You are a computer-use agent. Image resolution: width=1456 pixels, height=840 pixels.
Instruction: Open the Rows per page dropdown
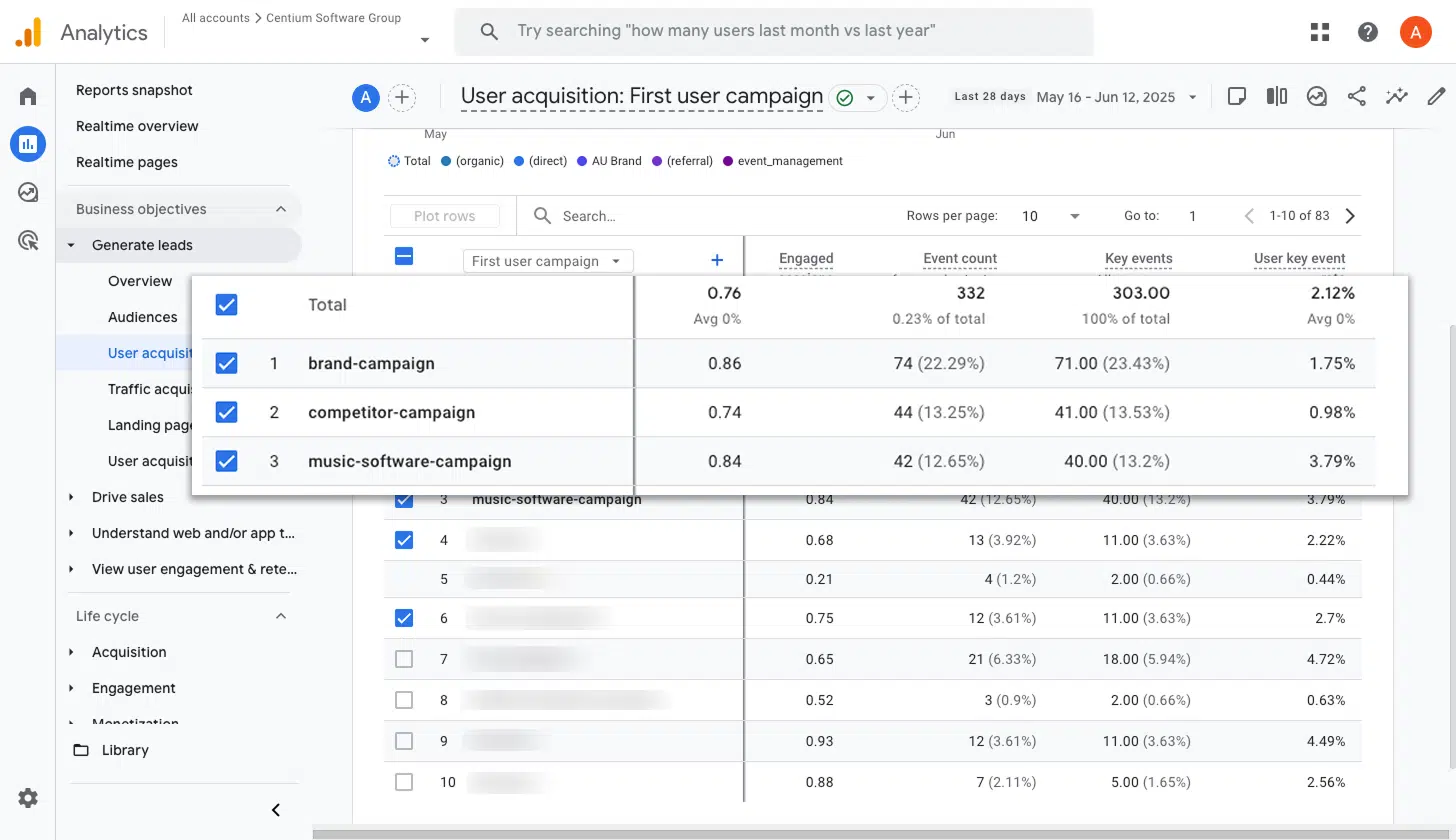click(1050, 215)
